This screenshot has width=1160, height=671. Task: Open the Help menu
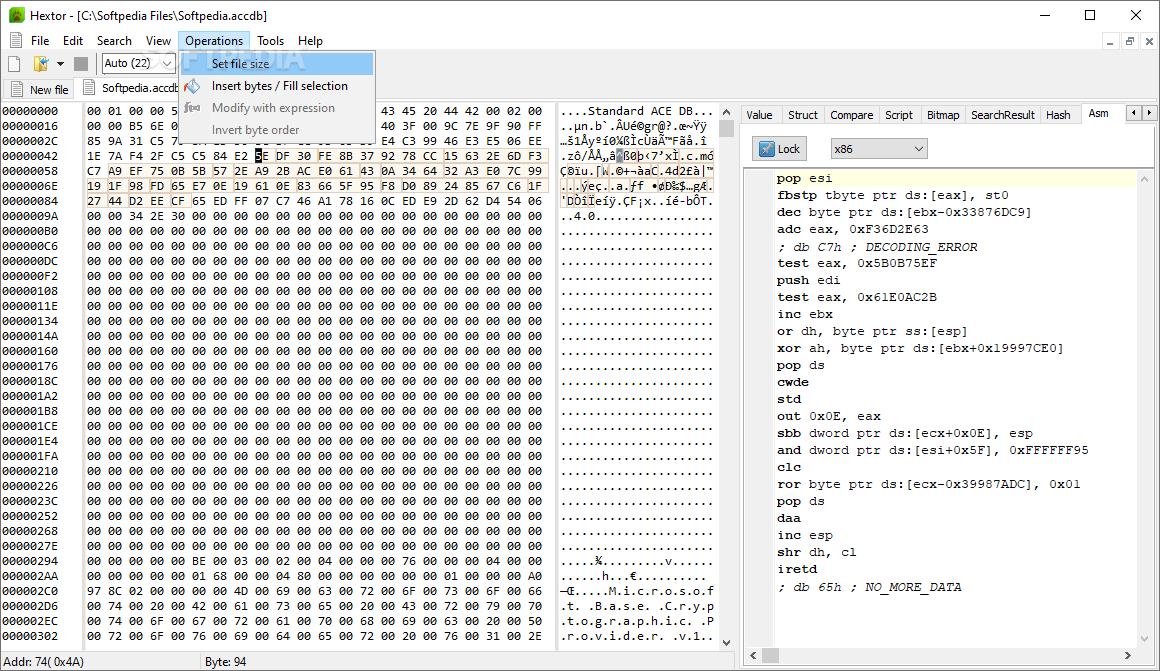pos(310,41)
